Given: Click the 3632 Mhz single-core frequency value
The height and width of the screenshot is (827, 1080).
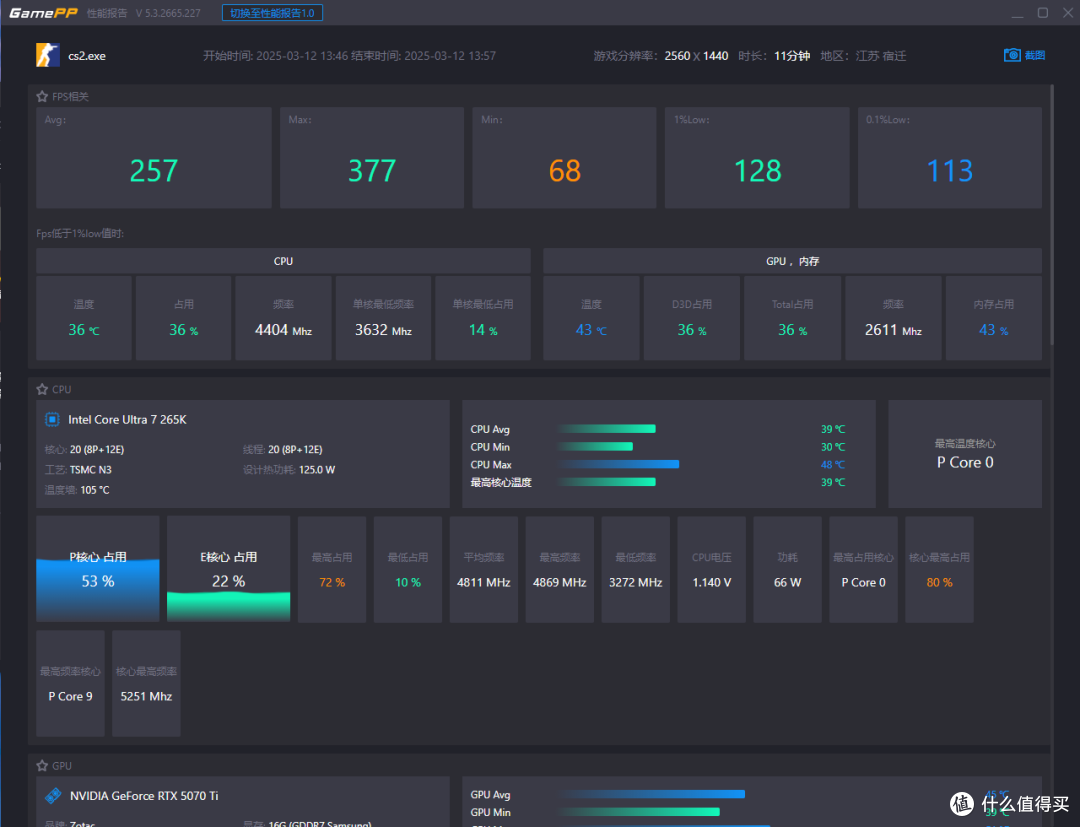Looking at the screenshot, I should click(x=383, y=330).
